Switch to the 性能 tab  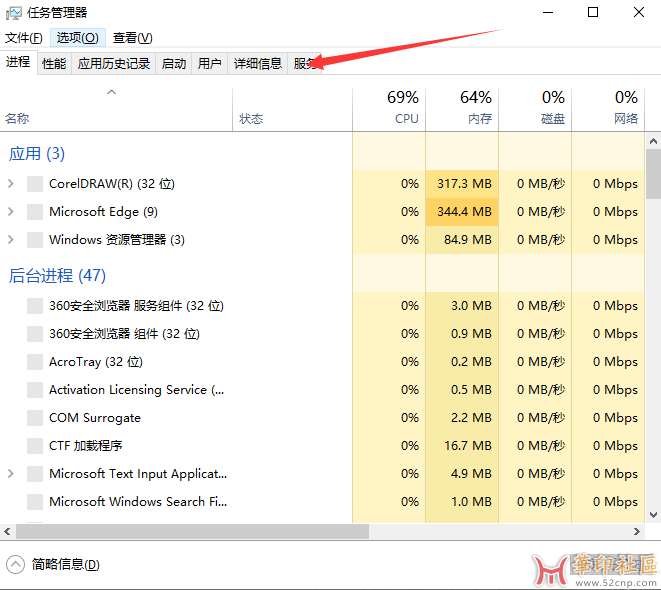(x=54, y=64)
